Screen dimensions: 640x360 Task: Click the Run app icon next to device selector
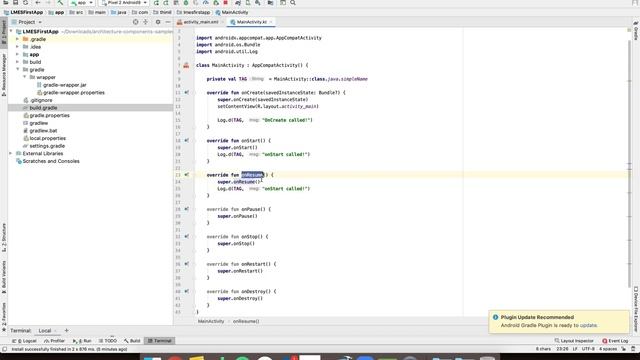[156, 3]
